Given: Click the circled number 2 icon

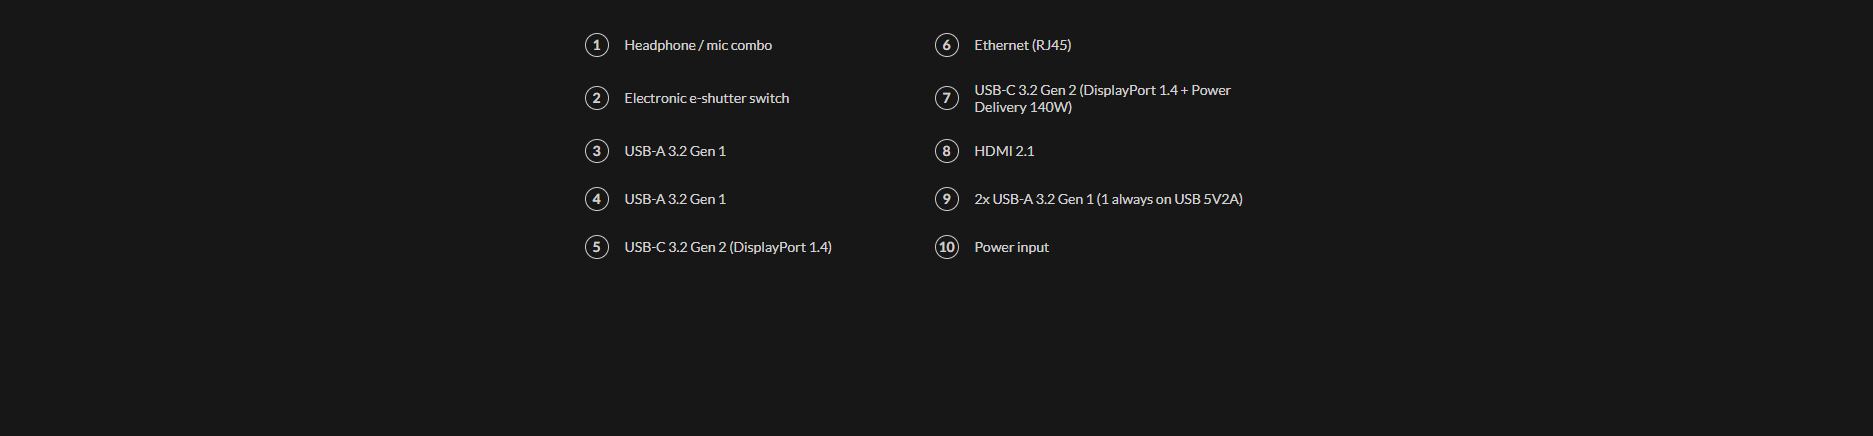Looking at the screenshot, I should [x=597, y=98].
